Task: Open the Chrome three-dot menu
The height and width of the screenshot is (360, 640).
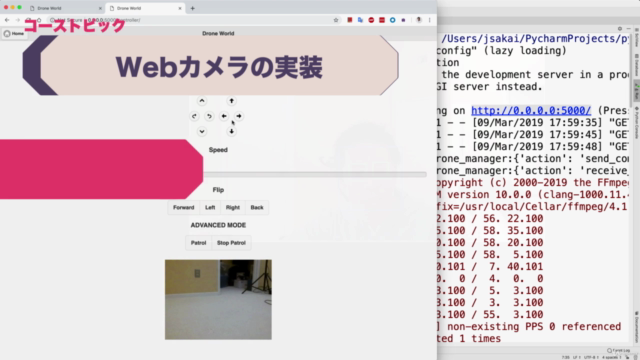Action: [x=429, y=20]
